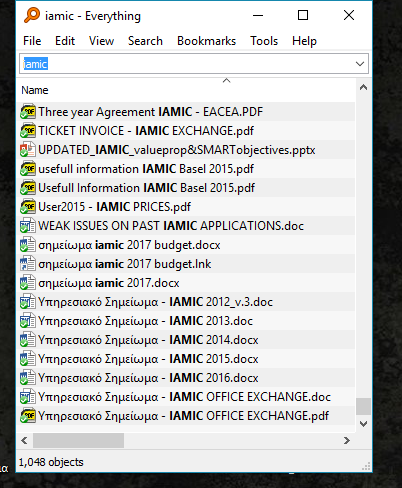The height and width of the screenshot is (488, 402).
Task: Select User2015 - IAMIC PRICES.pdf
Action: (114, 207)
